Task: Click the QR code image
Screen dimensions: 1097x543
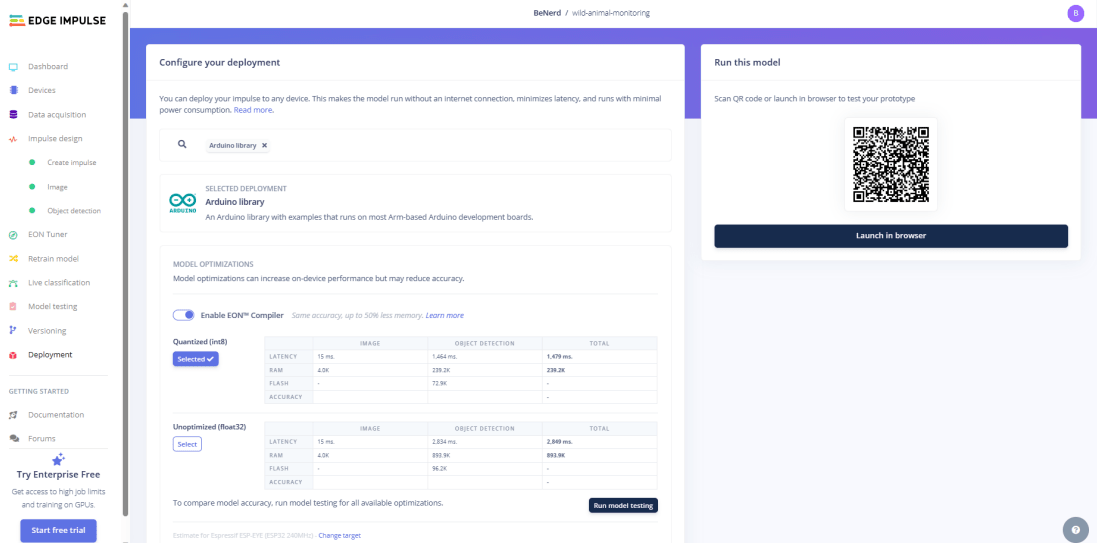Action: 891,164
